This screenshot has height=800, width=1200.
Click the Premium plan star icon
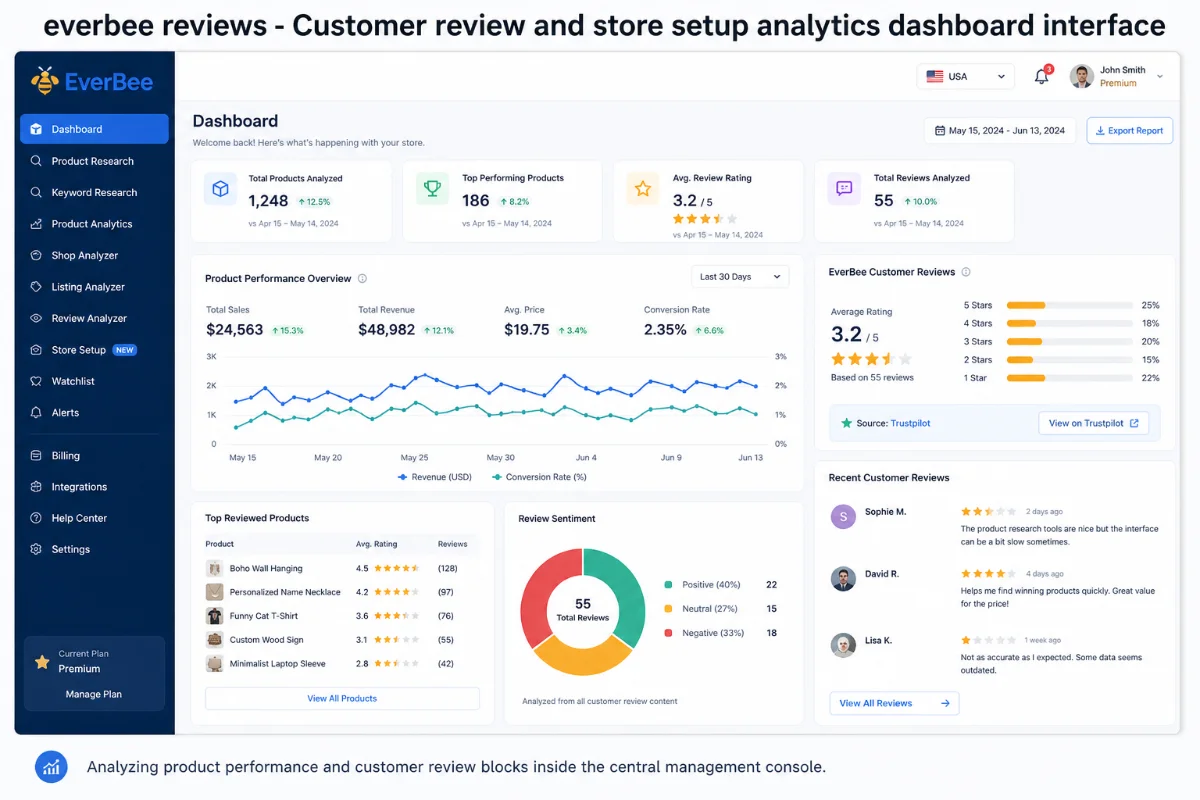click(x=42, y=661)
